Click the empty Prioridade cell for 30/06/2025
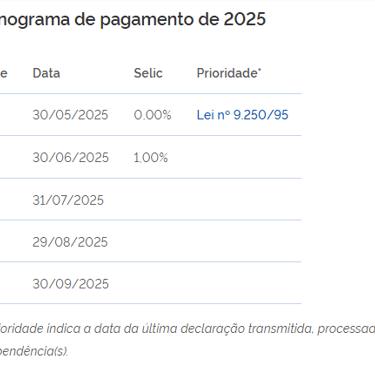The height and width of the screenshot is (366, 375). pos(247,157)
